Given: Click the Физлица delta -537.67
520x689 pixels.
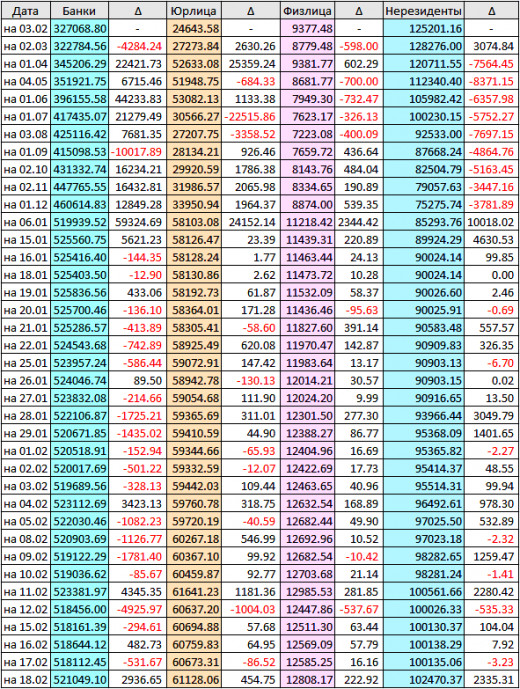Looking at the screenshot, I should click(x=359, y=609).
